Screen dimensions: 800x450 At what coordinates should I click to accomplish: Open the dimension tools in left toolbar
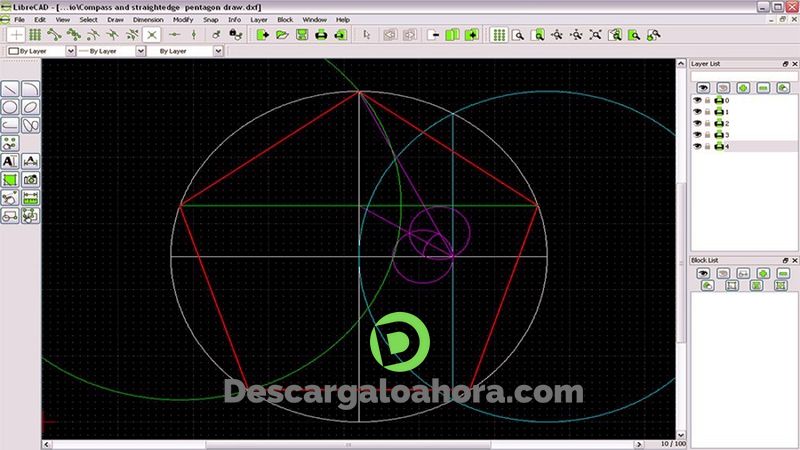[x=31, y=161]
